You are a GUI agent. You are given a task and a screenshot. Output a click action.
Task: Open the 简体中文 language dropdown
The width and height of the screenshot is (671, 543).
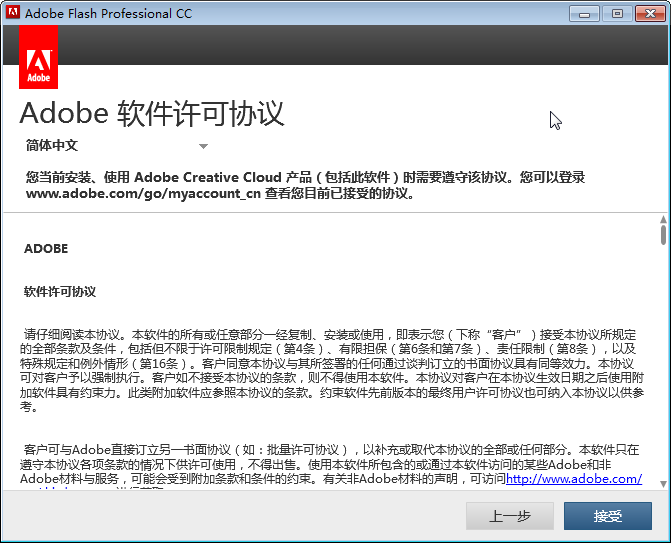pyautogui.click(x=116, y=145)
